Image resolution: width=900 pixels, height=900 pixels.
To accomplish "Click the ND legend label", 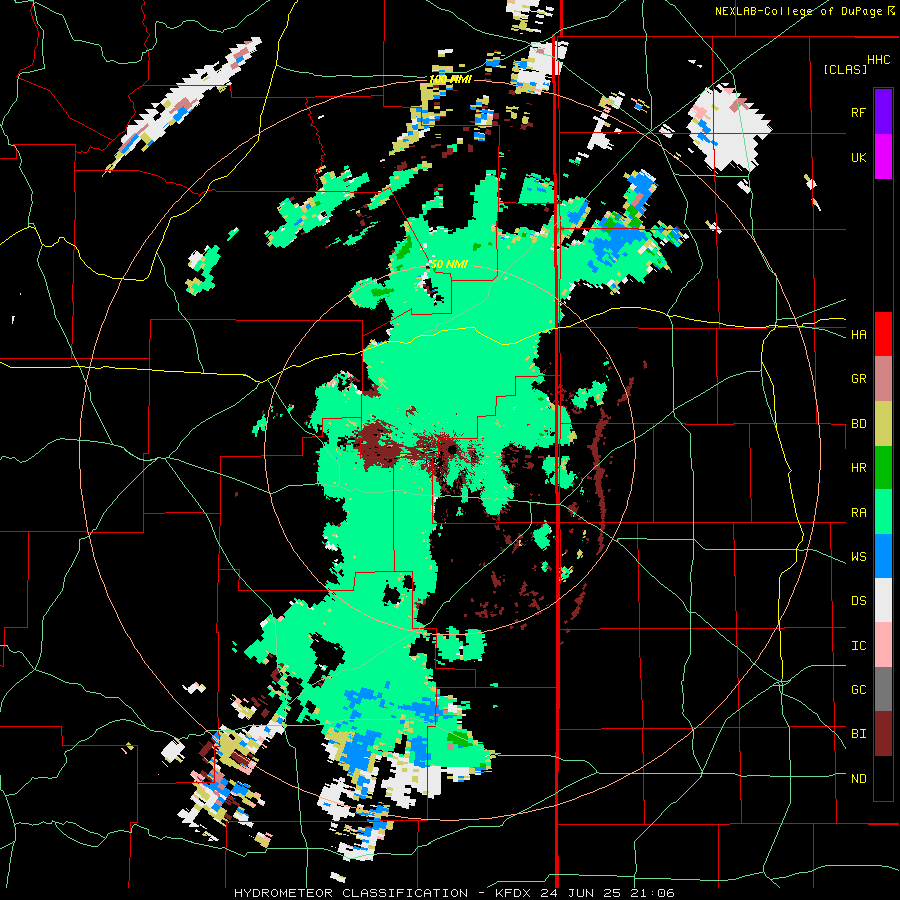I will click(858, 779).
